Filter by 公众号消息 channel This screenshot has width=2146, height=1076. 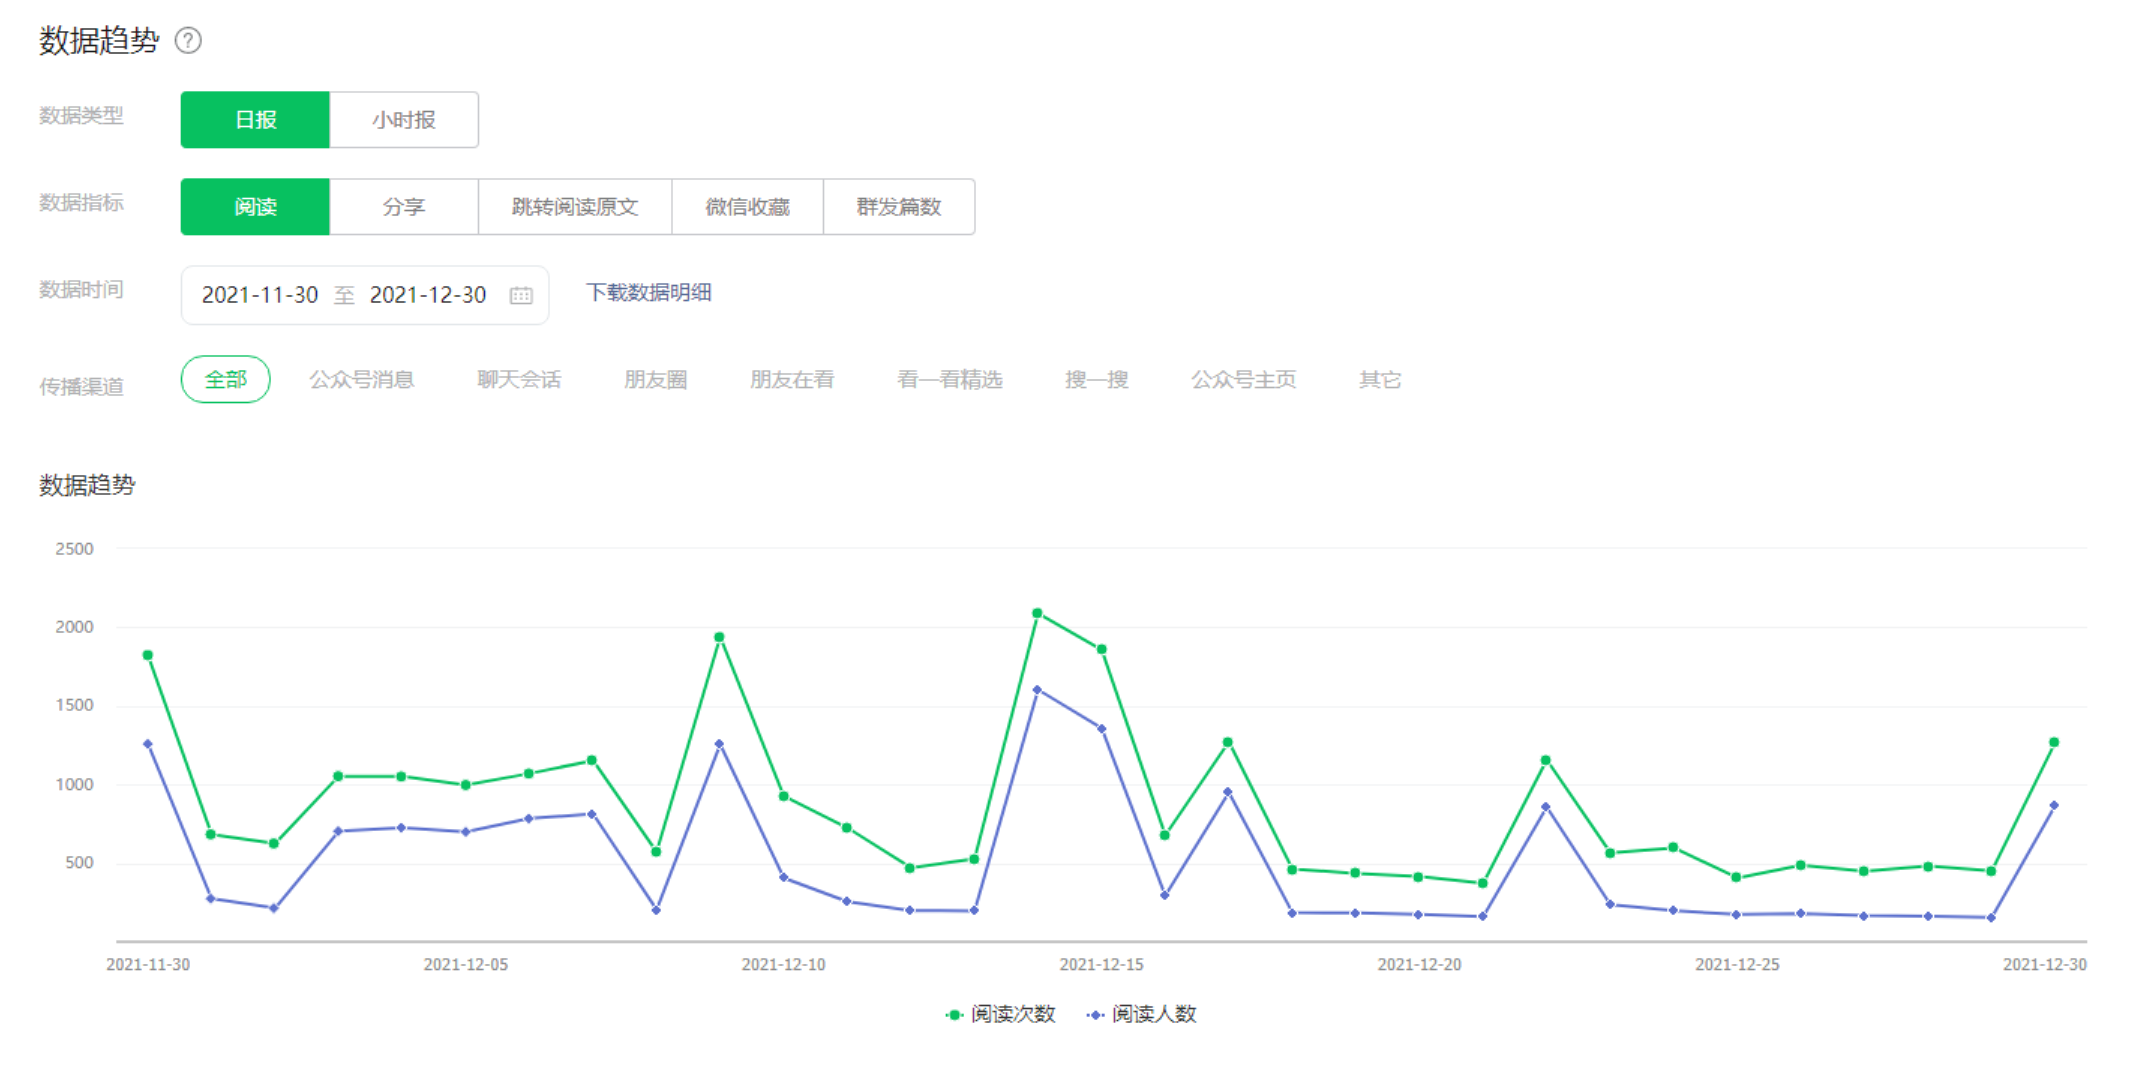tap(361, 380)
